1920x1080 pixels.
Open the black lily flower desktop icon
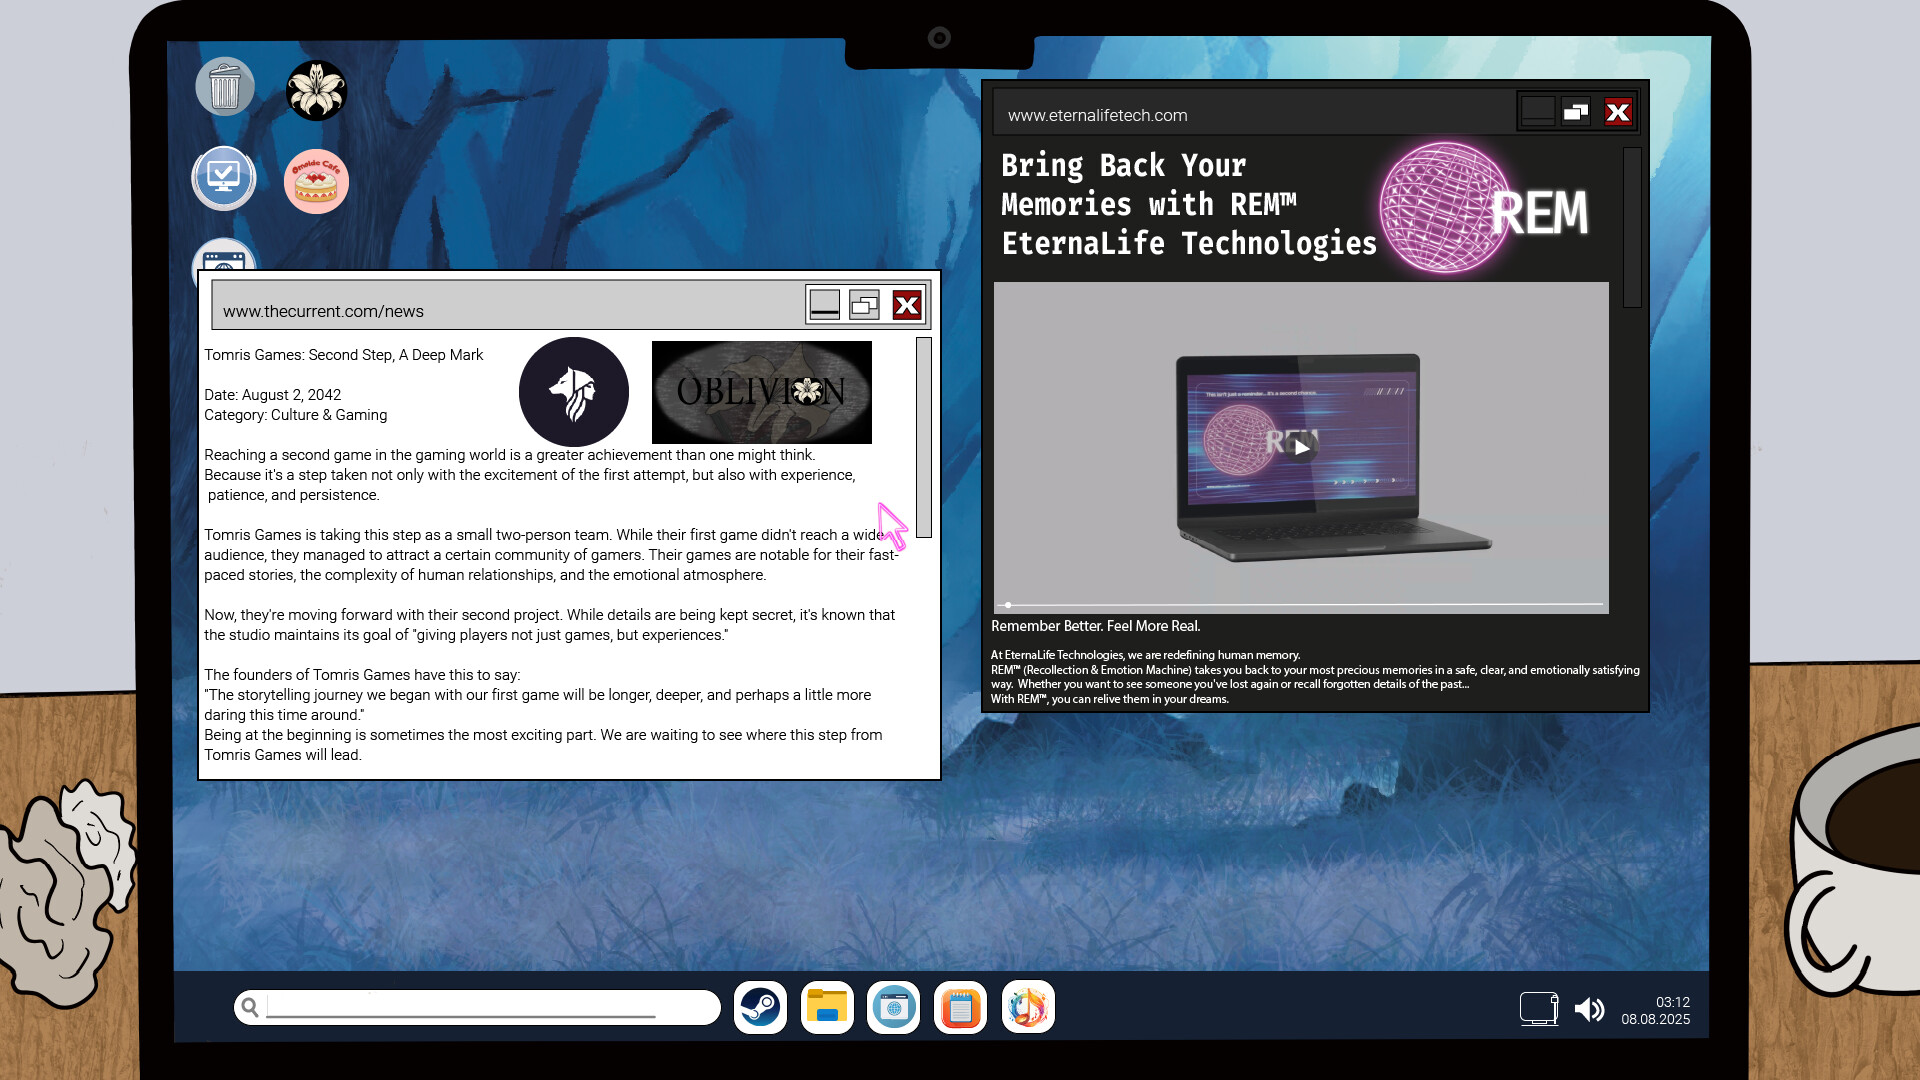tap(316, 90)
